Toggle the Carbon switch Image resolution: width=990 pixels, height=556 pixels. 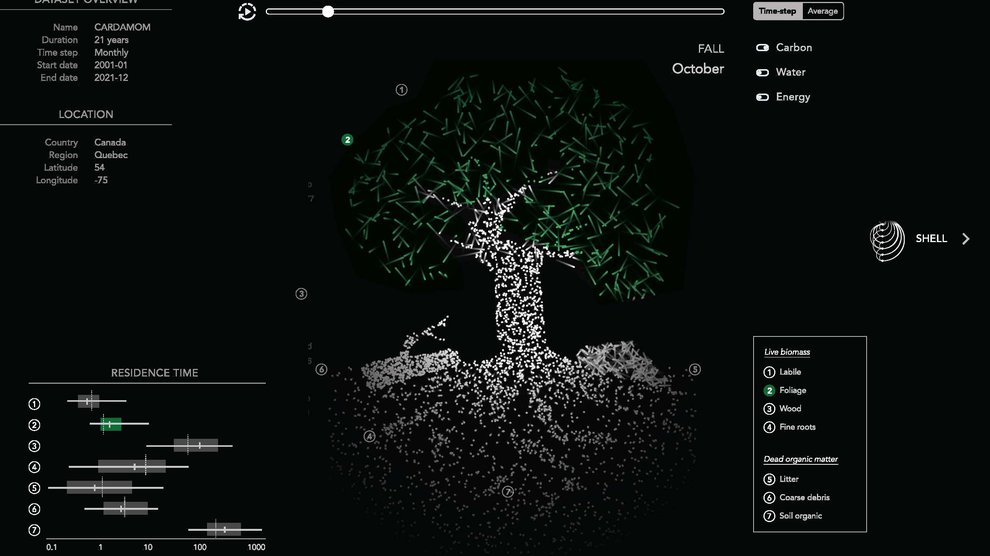[x=763, y=48]
